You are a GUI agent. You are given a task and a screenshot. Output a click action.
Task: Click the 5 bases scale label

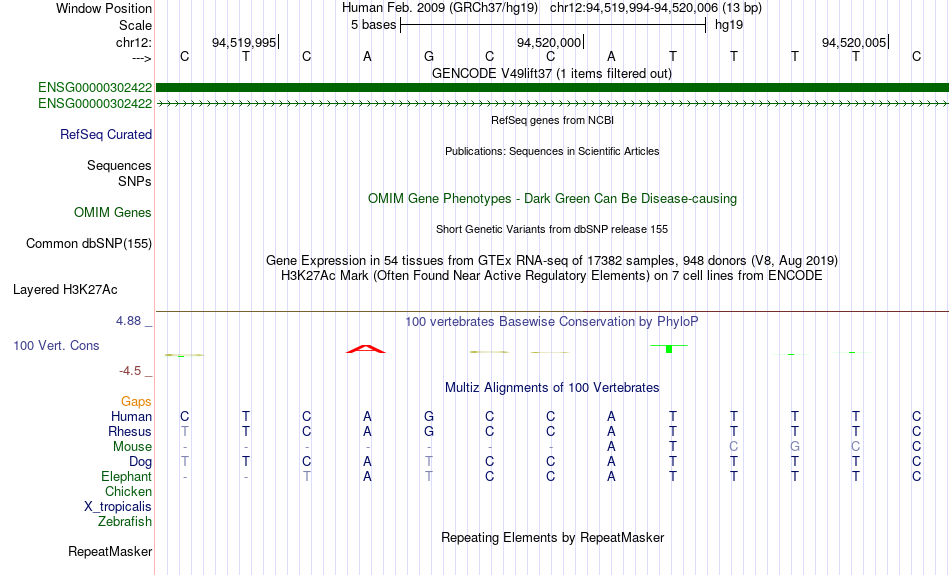373,25
